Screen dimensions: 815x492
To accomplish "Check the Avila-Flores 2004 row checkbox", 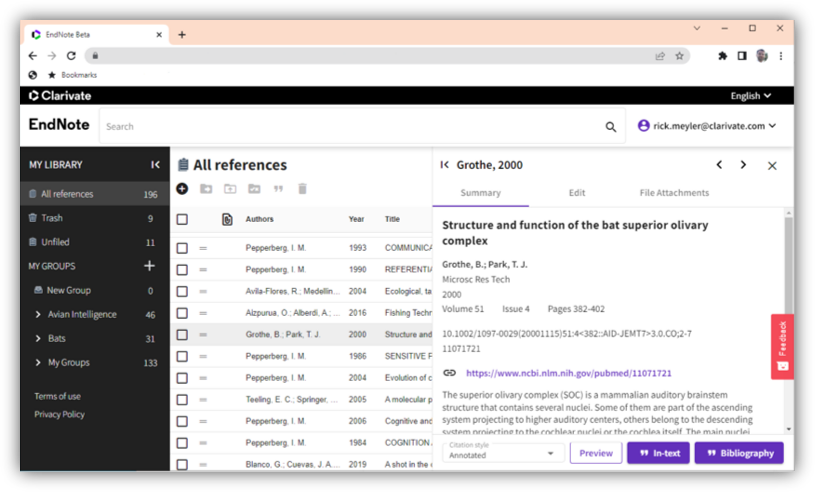I will coord(182,291).
